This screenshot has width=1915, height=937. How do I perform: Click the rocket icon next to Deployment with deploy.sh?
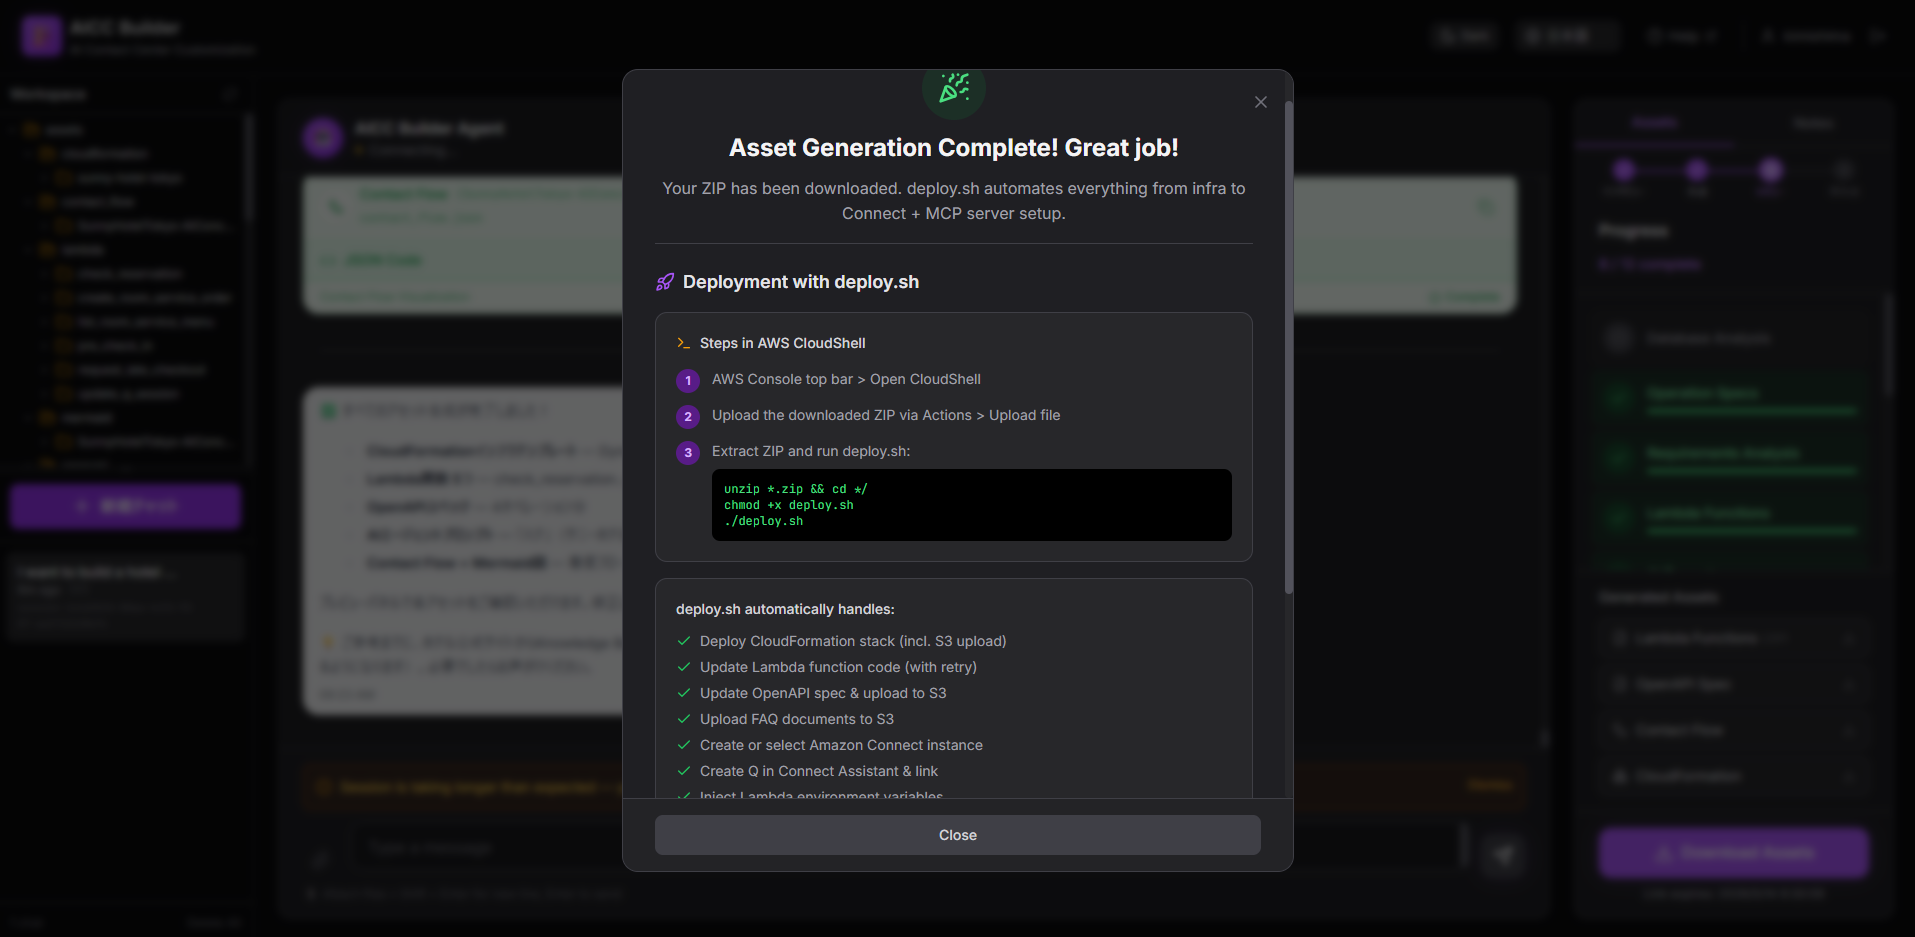click(x=665, y=282)
